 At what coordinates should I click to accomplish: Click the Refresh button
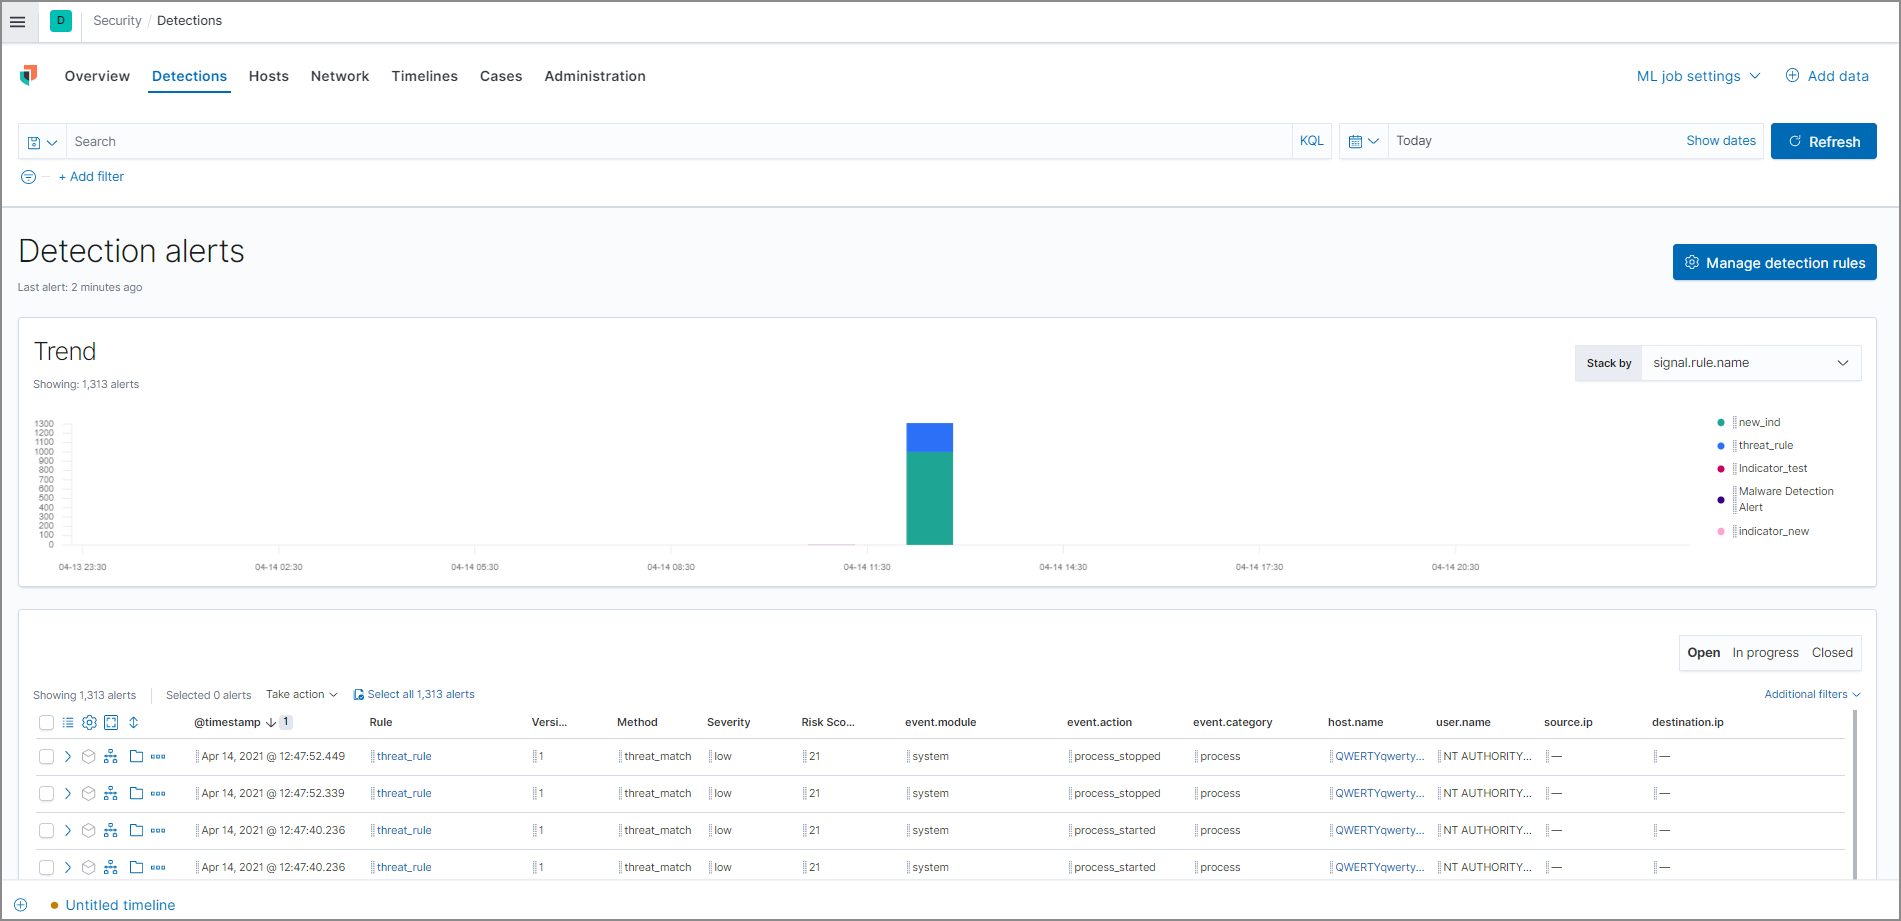click(x=1823, y=141)
